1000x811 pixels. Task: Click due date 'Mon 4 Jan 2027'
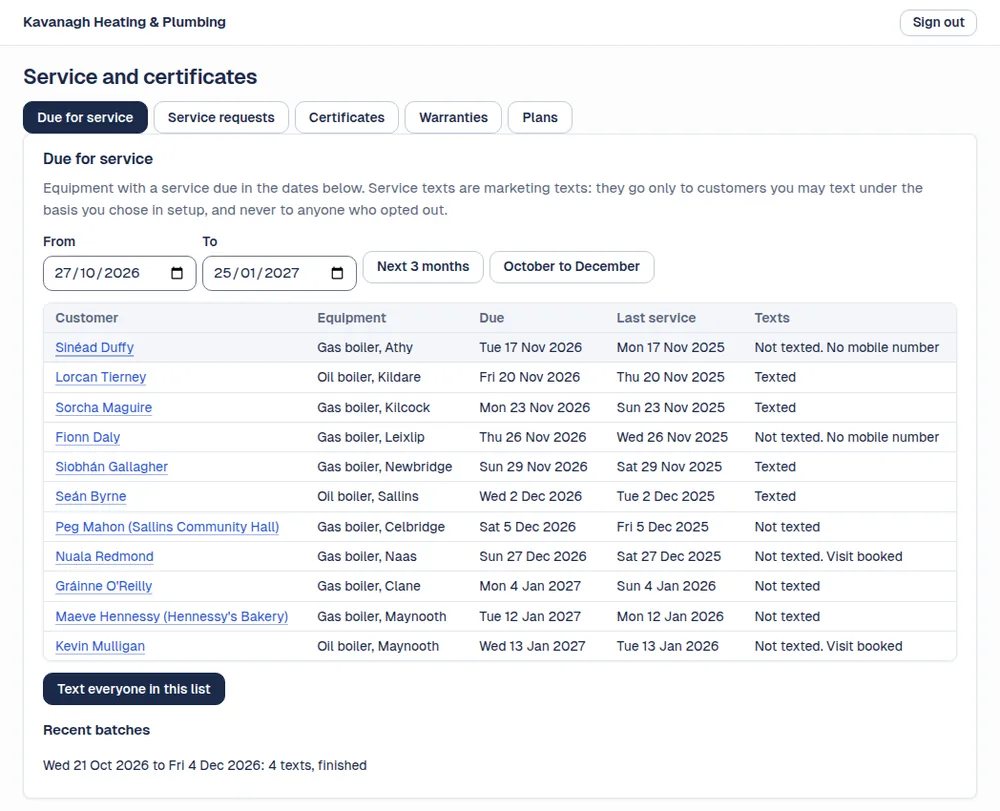530,586
